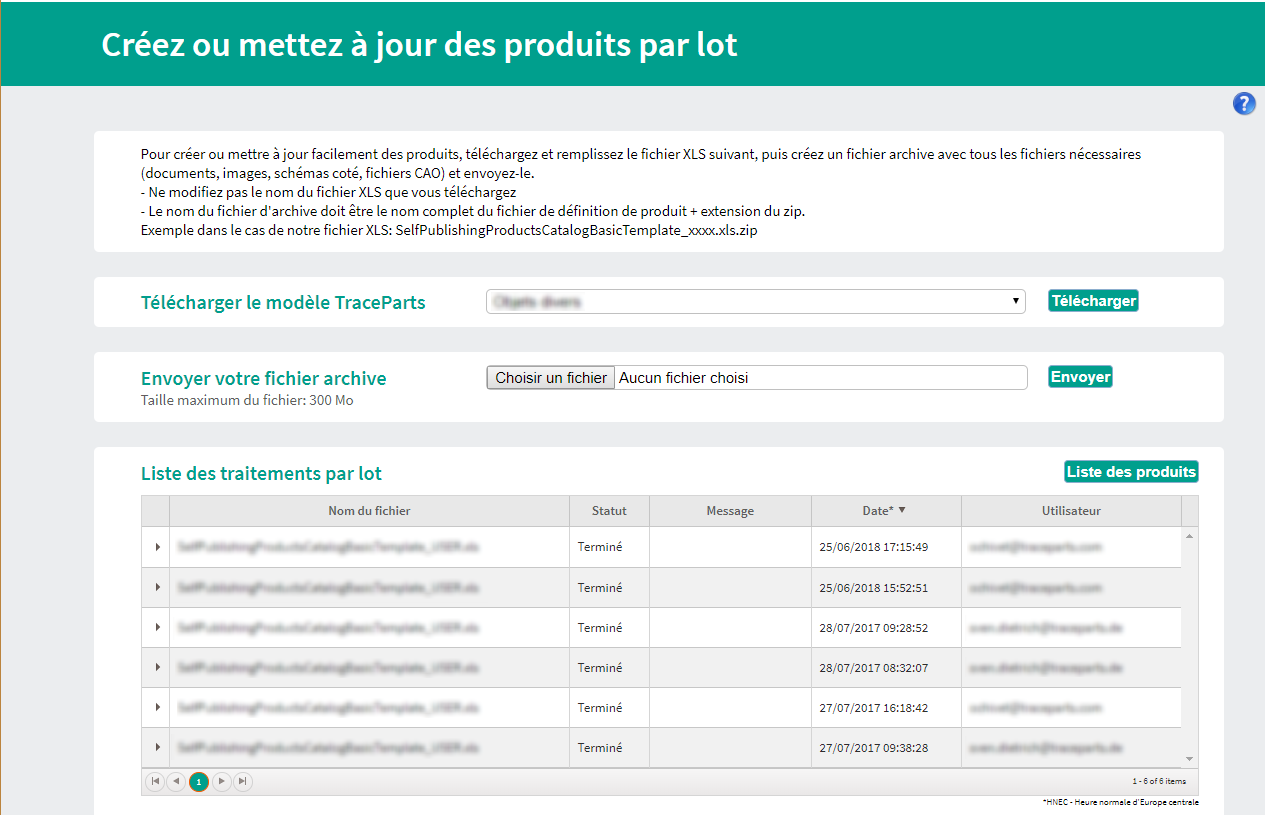The height and width of the screenshot is (815, 1265).
Task: Select page 1 in the pager
Action: (199, 782)
